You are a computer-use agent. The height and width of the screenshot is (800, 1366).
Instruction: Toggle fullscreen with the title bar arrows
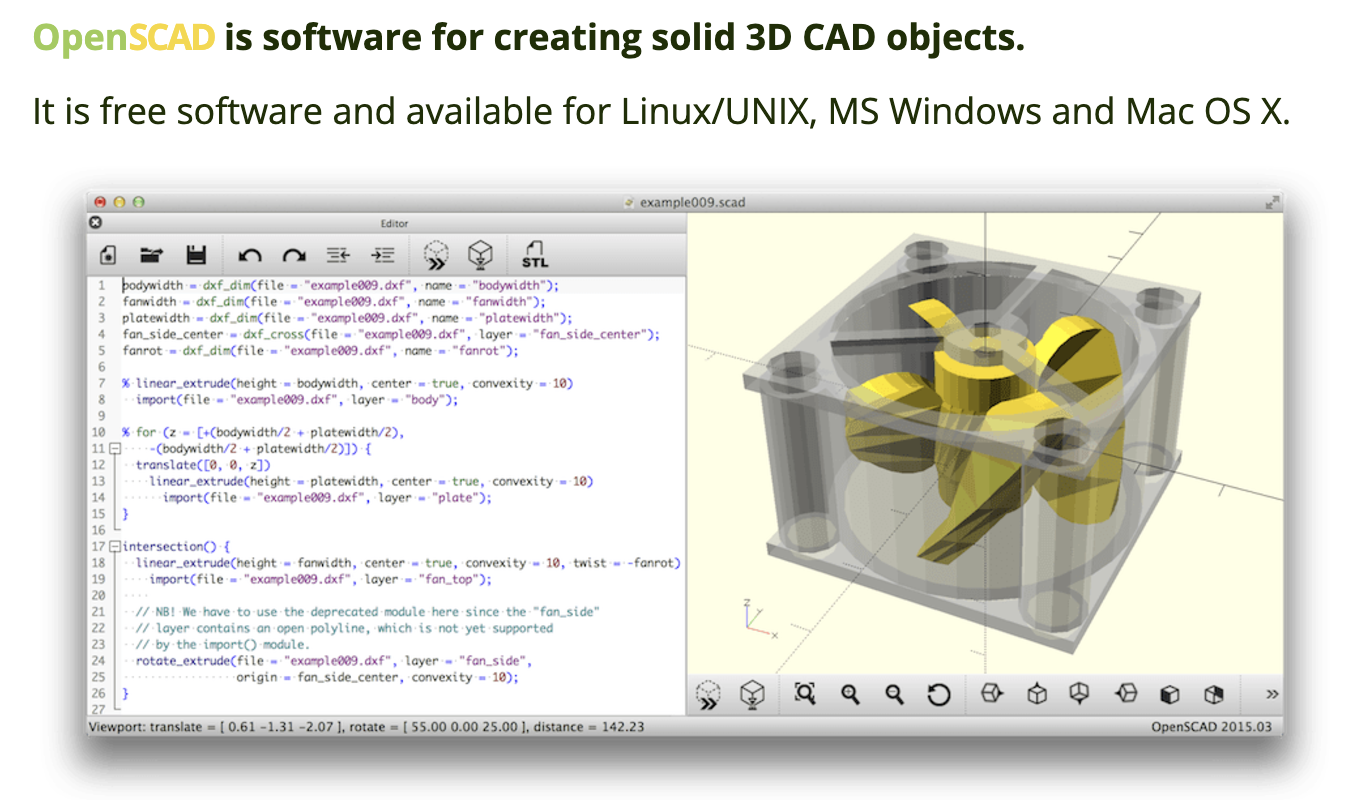[1272, 201]
